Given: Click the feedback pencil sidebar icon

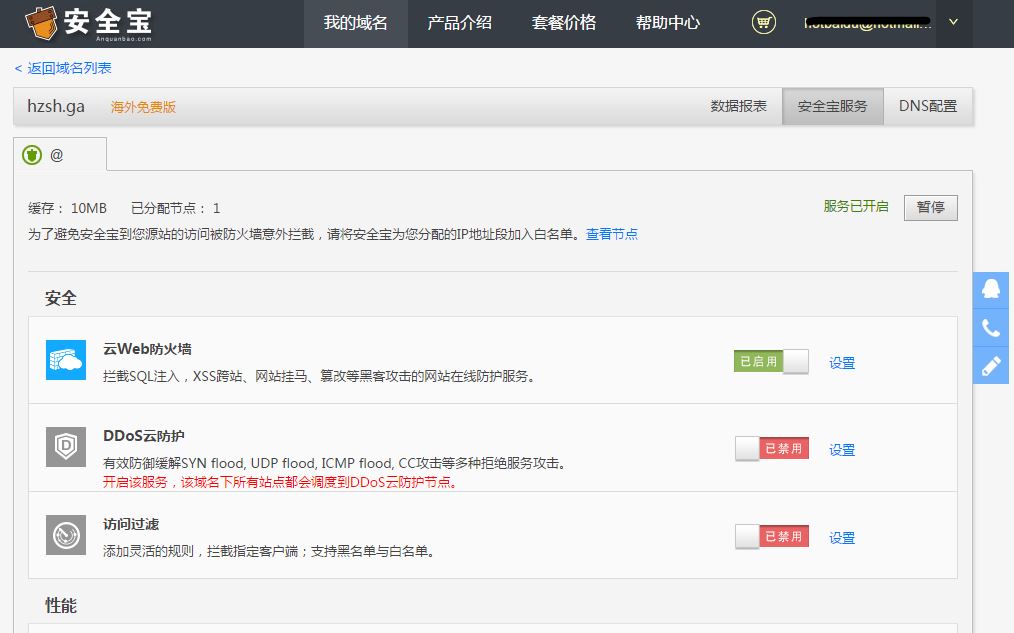Looking at the screenshot, I should click(991, 366).
